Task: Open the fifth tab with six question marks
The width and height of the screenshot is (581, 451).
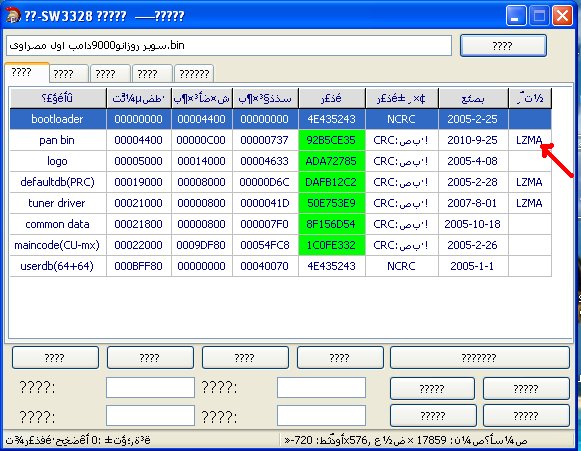Action: tap(194, 73)
